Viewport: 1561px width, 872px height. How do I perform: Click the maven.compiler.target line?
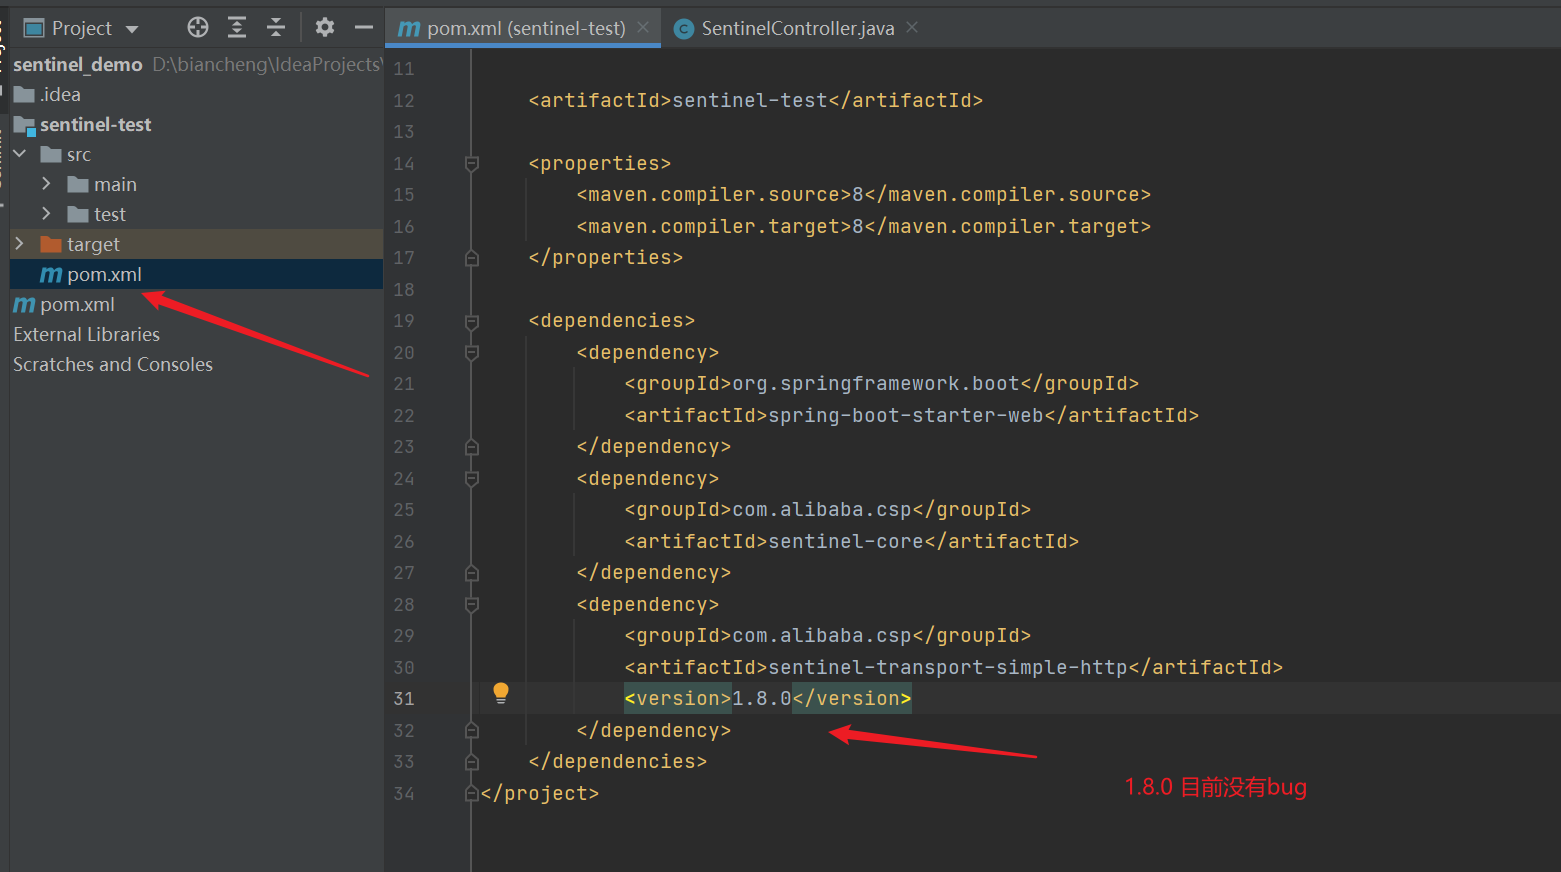[864, 226]
